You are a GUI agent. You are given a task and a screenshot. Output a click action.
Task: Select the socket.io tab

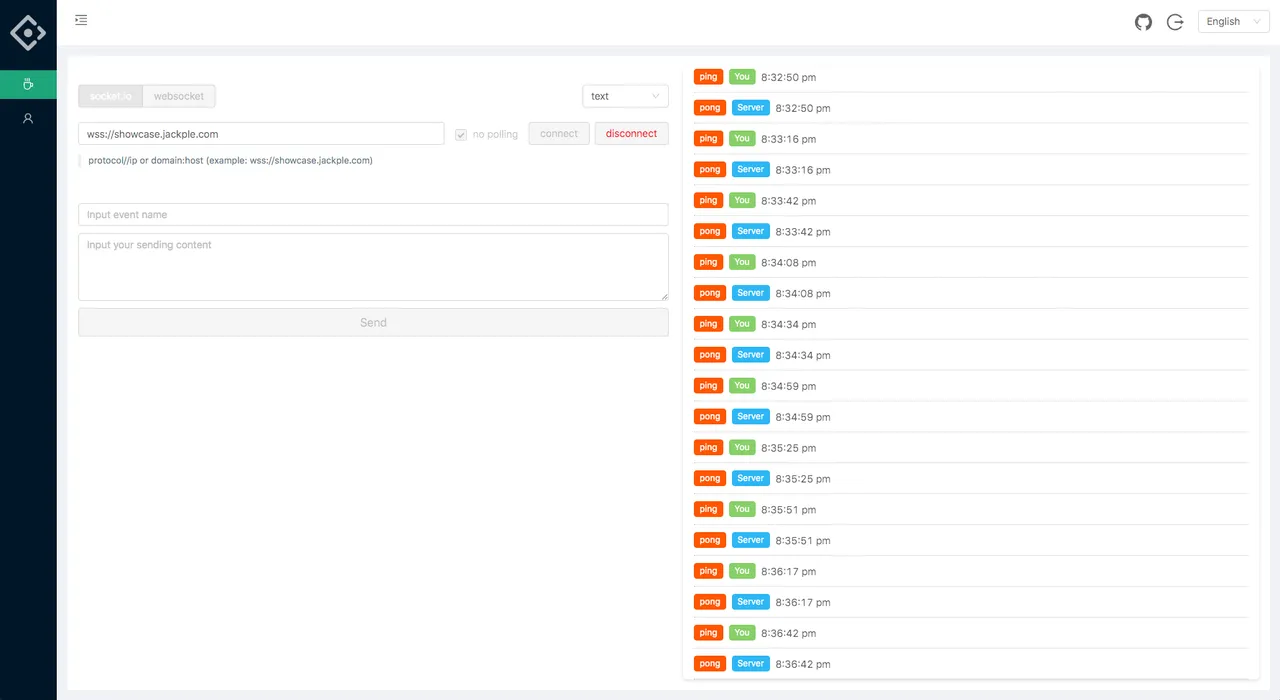click(110, 96)
